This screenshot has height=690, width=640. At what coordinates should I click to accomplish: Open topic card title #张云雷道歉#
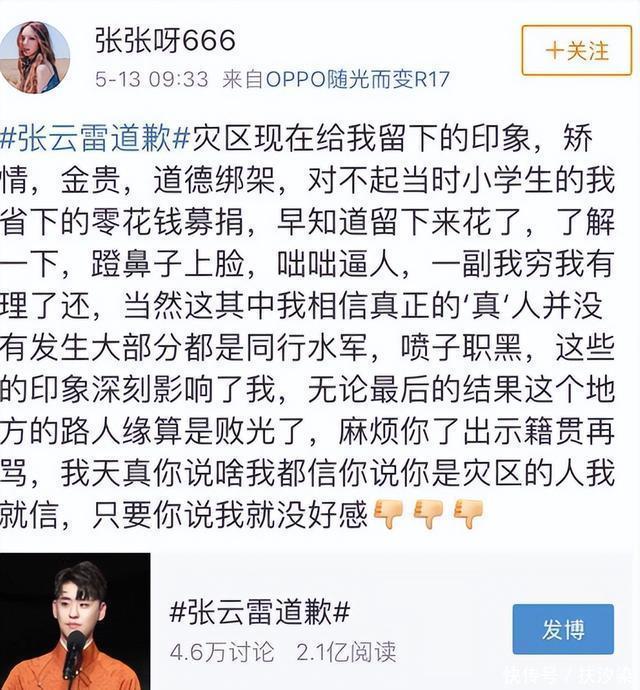[x=260, y=612]
